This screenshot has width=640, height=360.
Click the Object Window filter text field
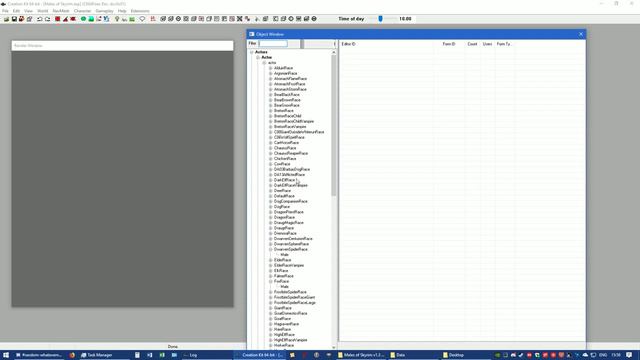pos(273,43)
